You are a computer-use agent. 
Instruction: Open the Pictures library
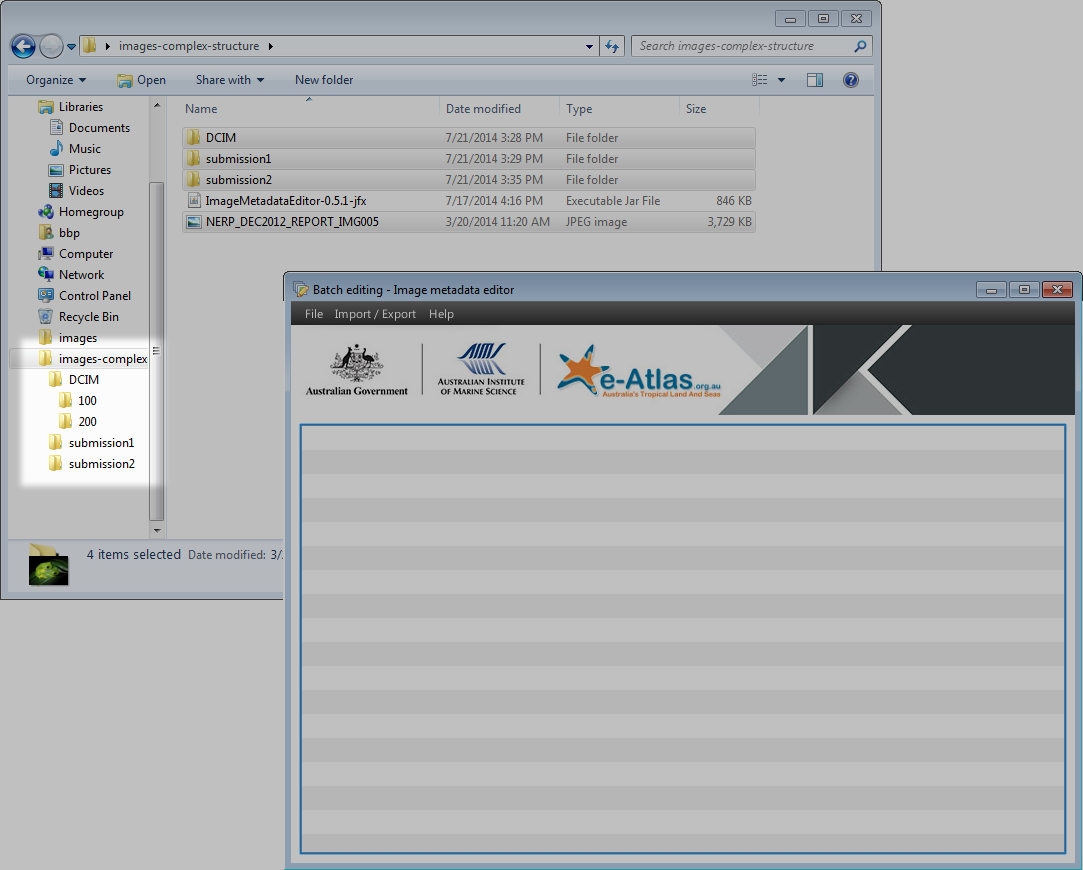(x=79, y=170)
